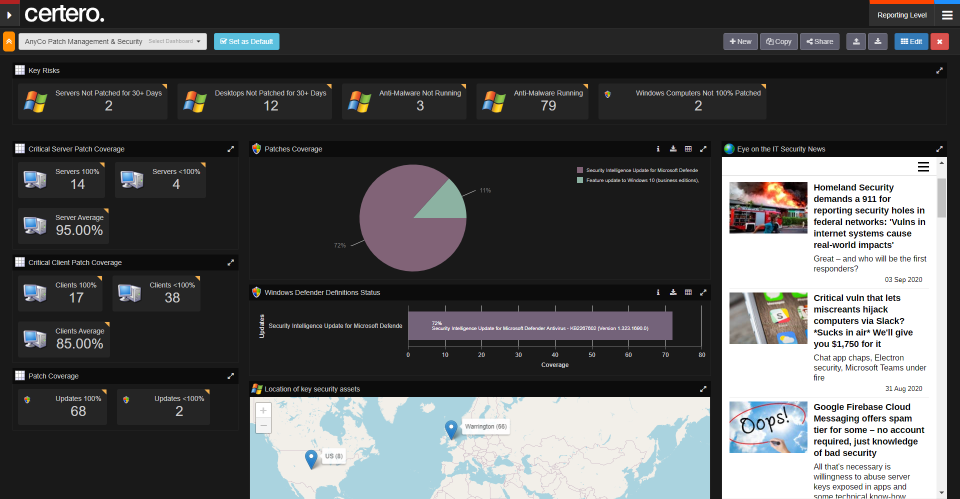The image size is (960, 499).
Task: Click the Clients <100% tile showing 38
Action: coord(157,293)
